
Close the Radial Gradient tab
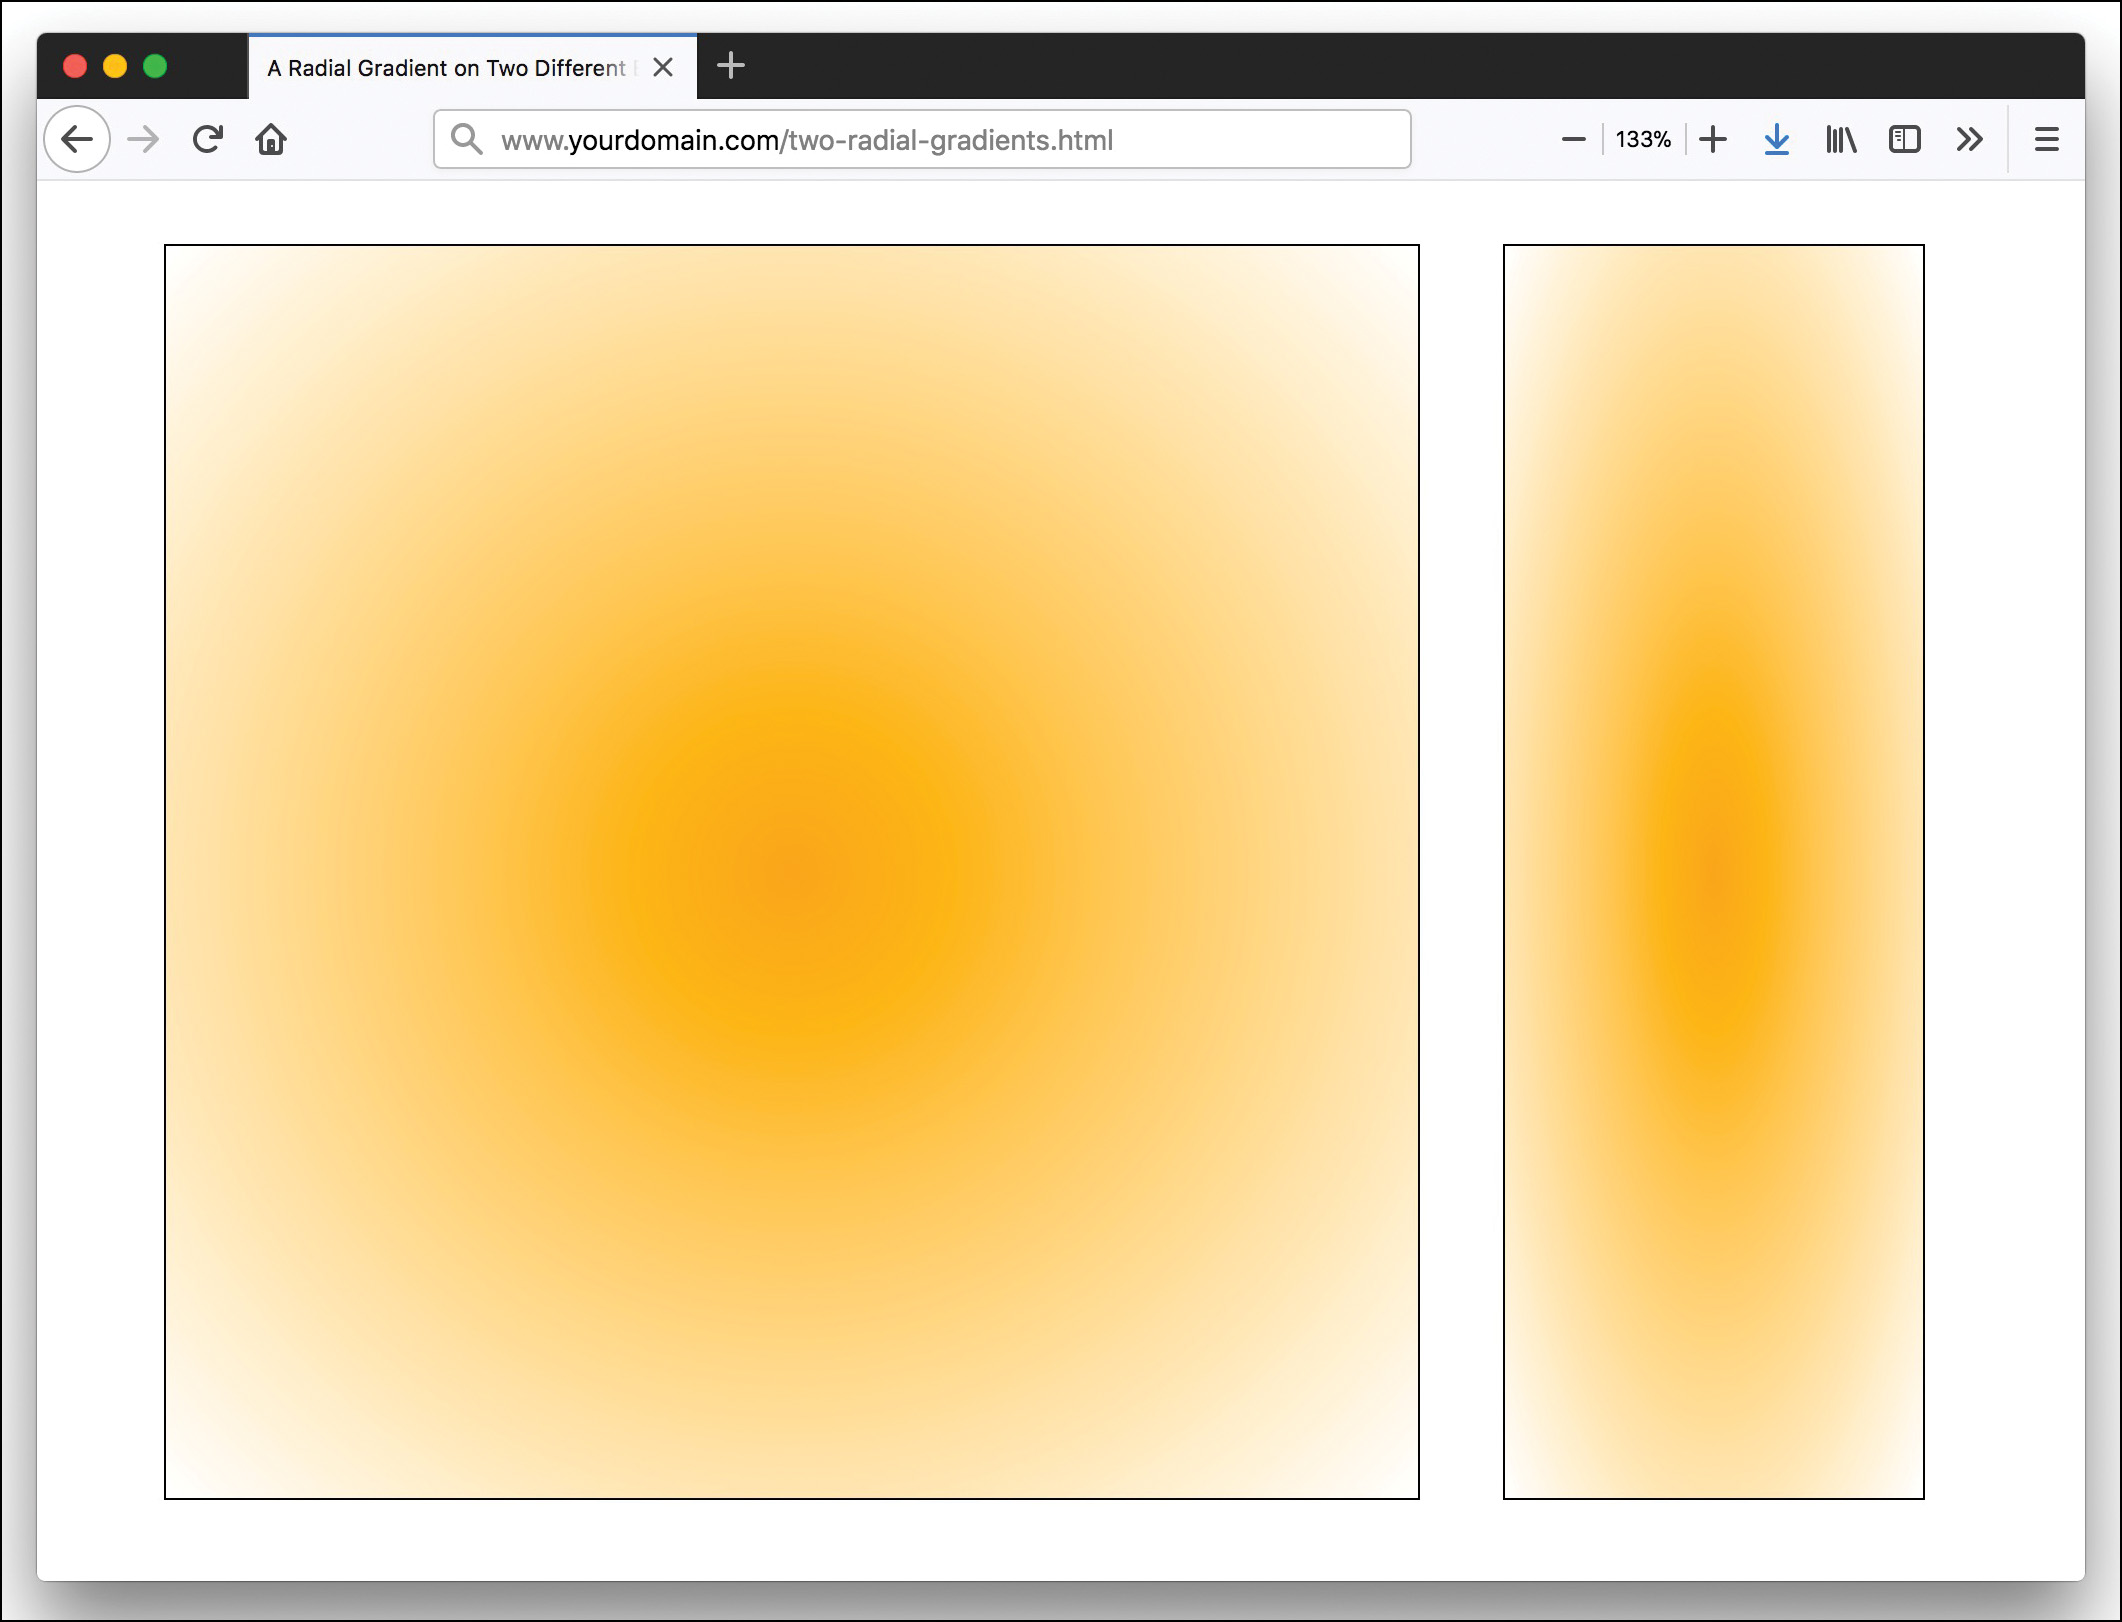point(663,67)
